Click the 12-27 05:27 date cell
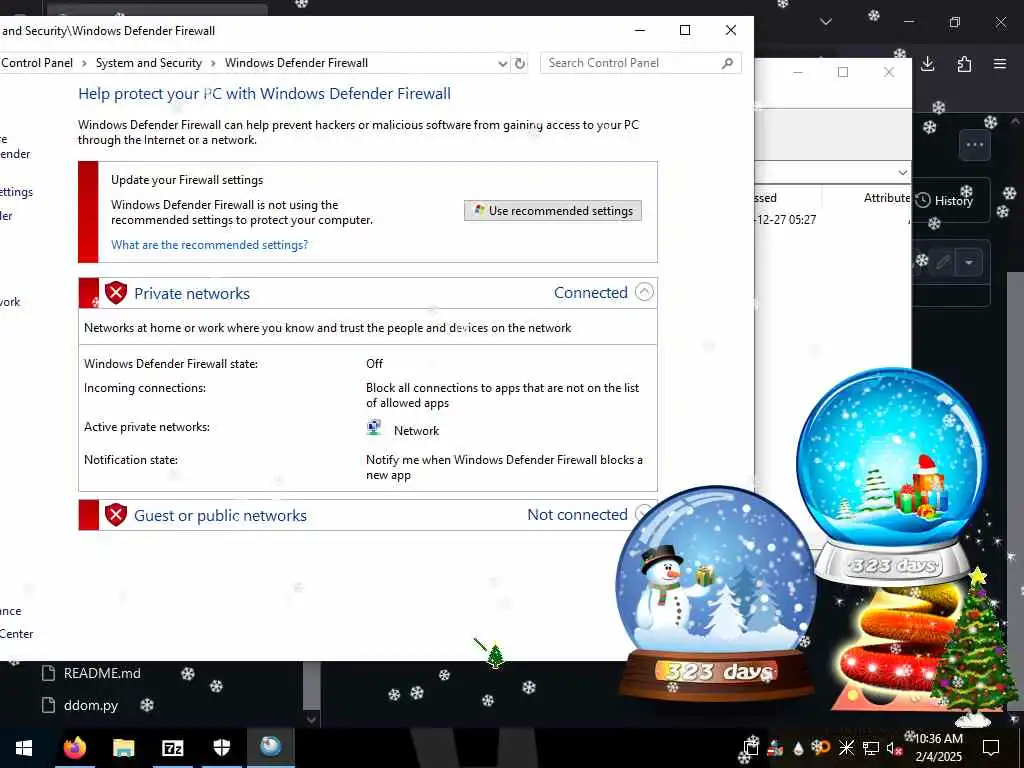1024x768 pixels. (x=786, y=219)
